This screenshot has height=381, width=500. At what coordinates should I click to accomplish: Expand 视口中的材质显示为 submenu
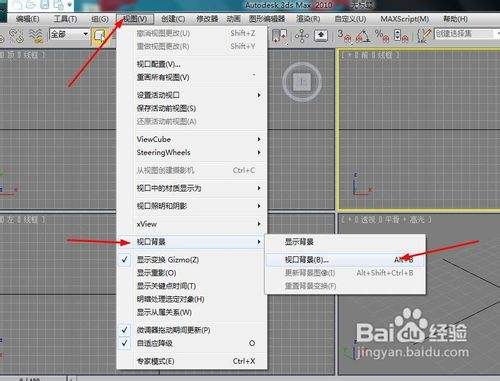click(x=192, y=188)
